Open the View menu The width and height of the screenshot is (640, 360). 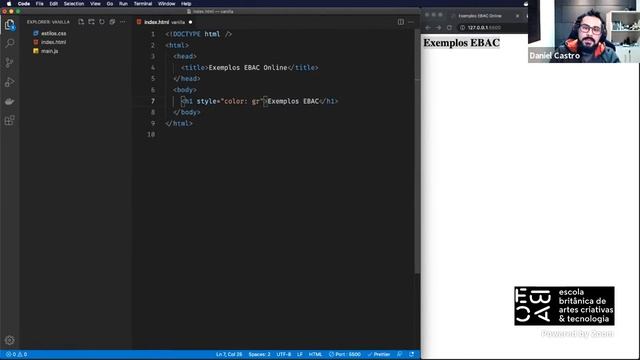pyautogui.click(x=95, y=4)
